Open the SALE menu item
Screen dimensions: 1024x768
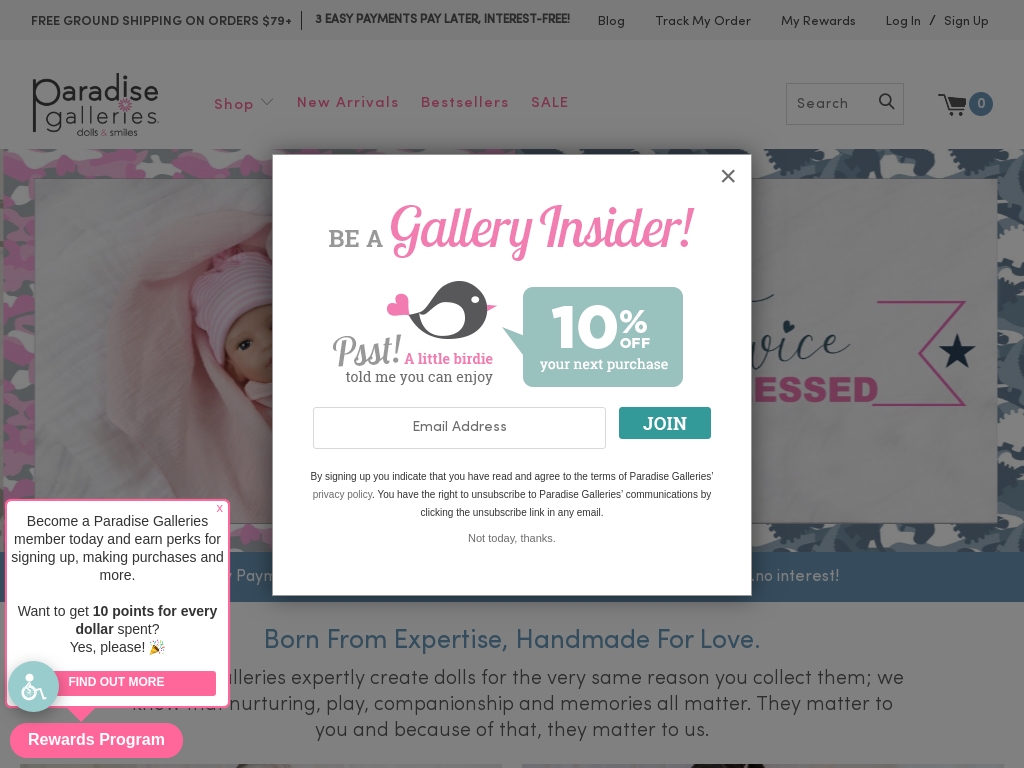(549, 103)
